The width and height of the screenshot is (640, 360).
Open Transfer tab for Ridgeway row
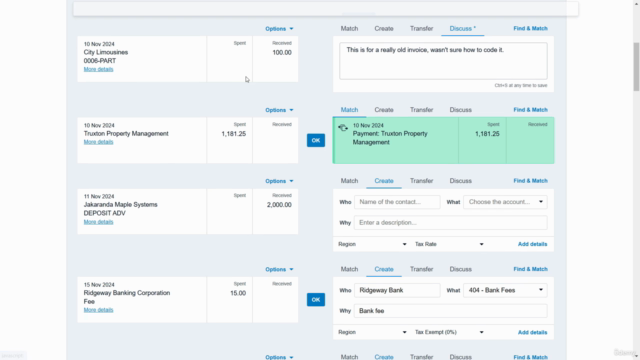tap(421, 269)
